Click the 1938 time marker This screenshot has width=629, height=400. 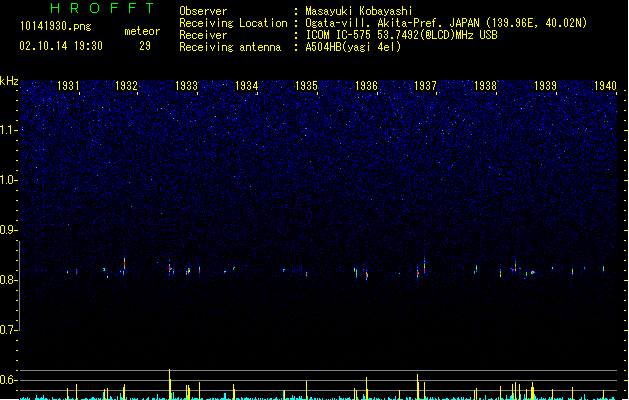coord(485,86)
